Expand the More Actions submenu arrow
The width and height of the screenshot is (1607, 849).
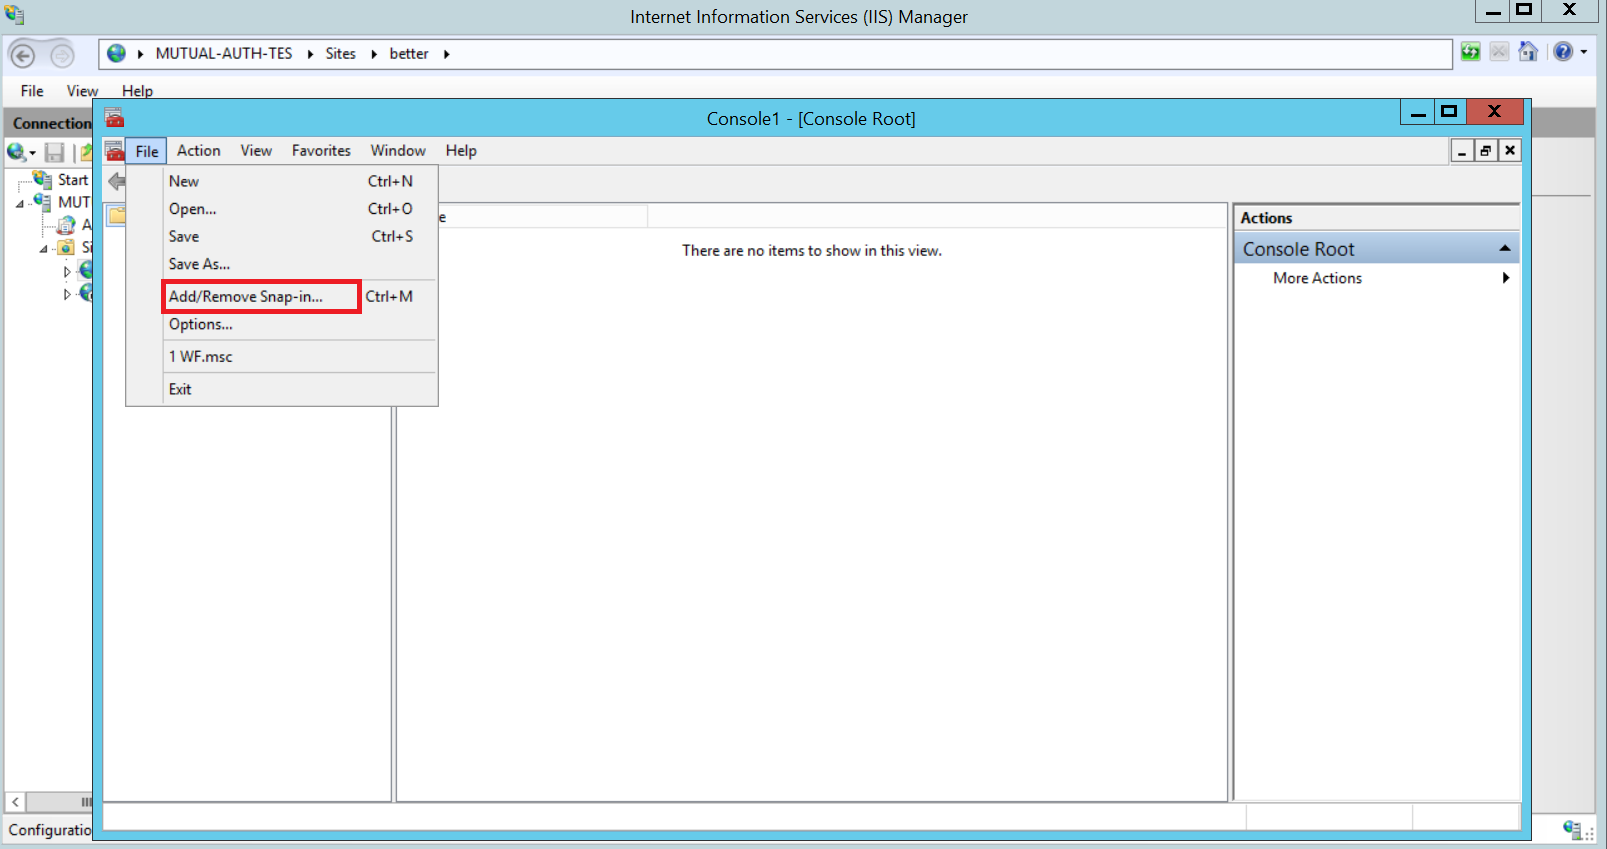click(1505, 278)
